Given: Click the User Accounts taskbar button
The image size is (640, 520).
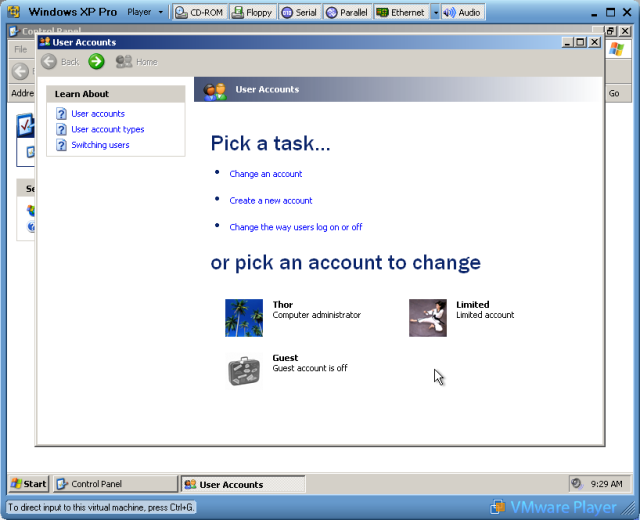Looking at the screenshot, I should tap(243, 484).
